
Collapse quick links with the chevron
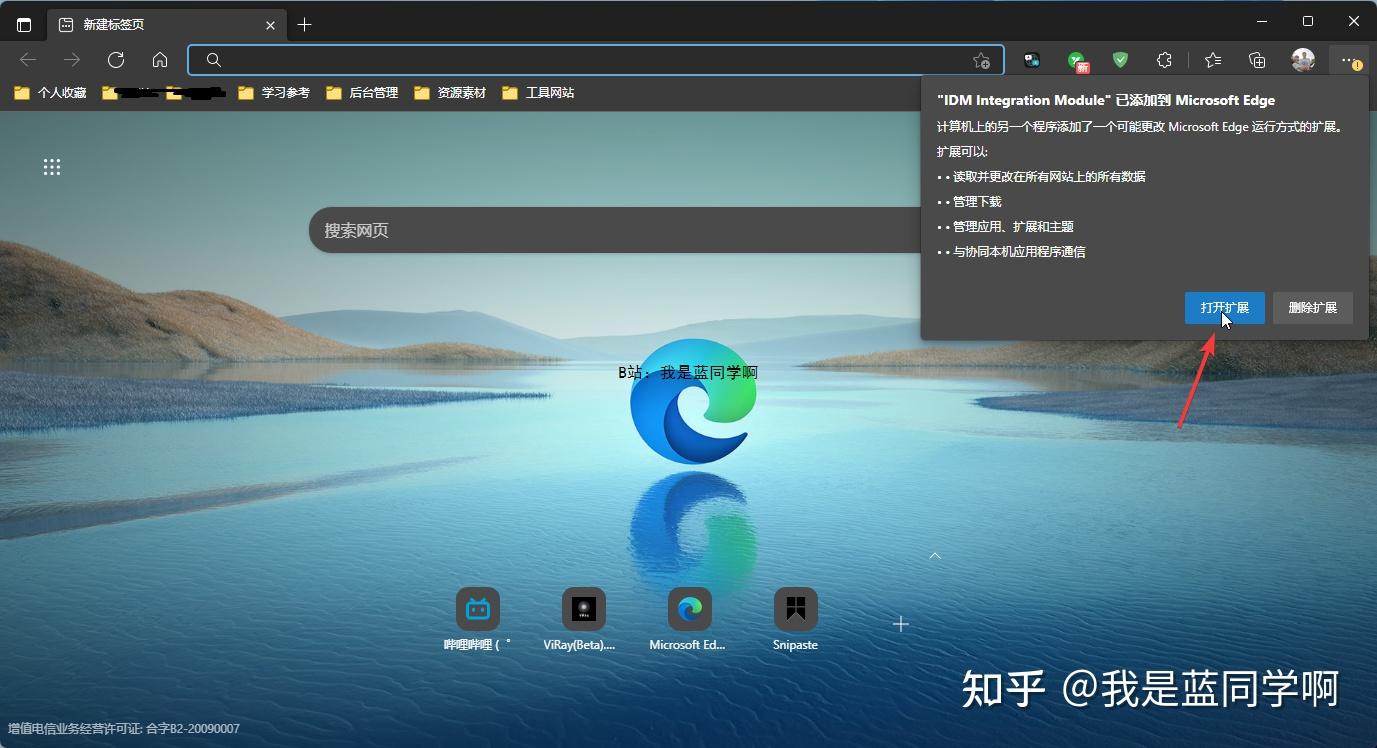pos(935,555)
